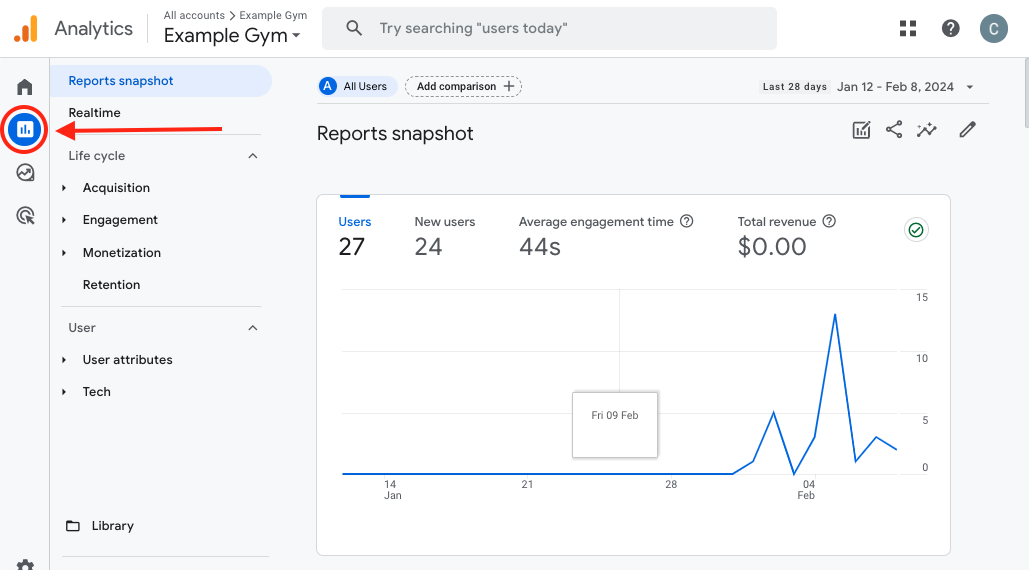Open the Advertising cursor-target icon
1029x570 pixels.
25,215
